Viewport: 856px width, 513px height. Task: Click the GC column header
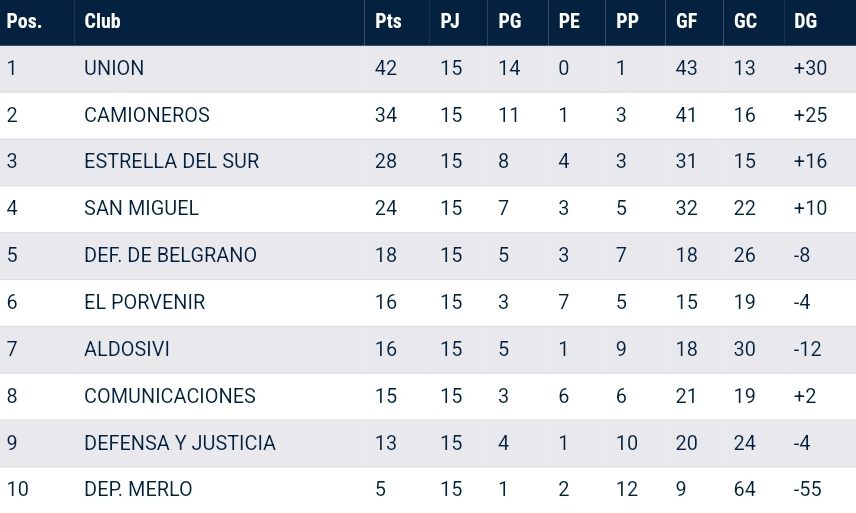[745, 21]
